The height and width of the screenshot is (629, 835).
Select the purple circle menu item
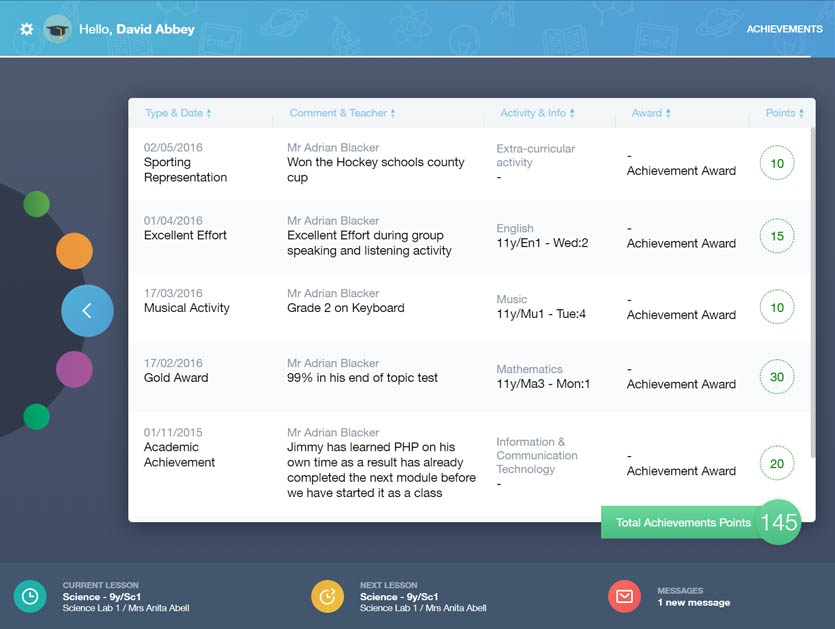[74, 369]
